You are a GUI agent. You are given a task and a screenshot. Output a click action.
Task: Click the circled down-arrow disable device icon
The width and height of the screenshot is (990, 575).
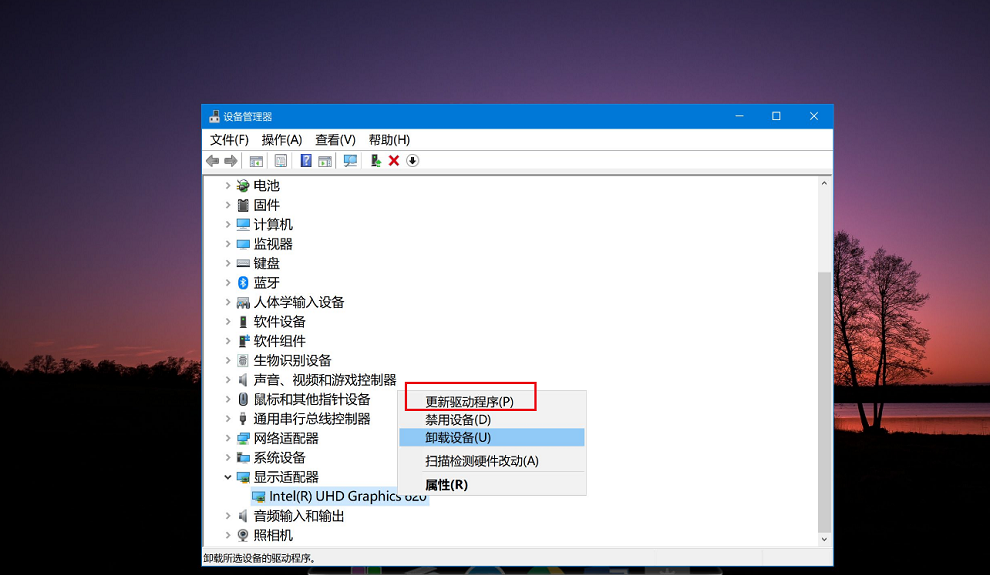[x=412, y=161]
